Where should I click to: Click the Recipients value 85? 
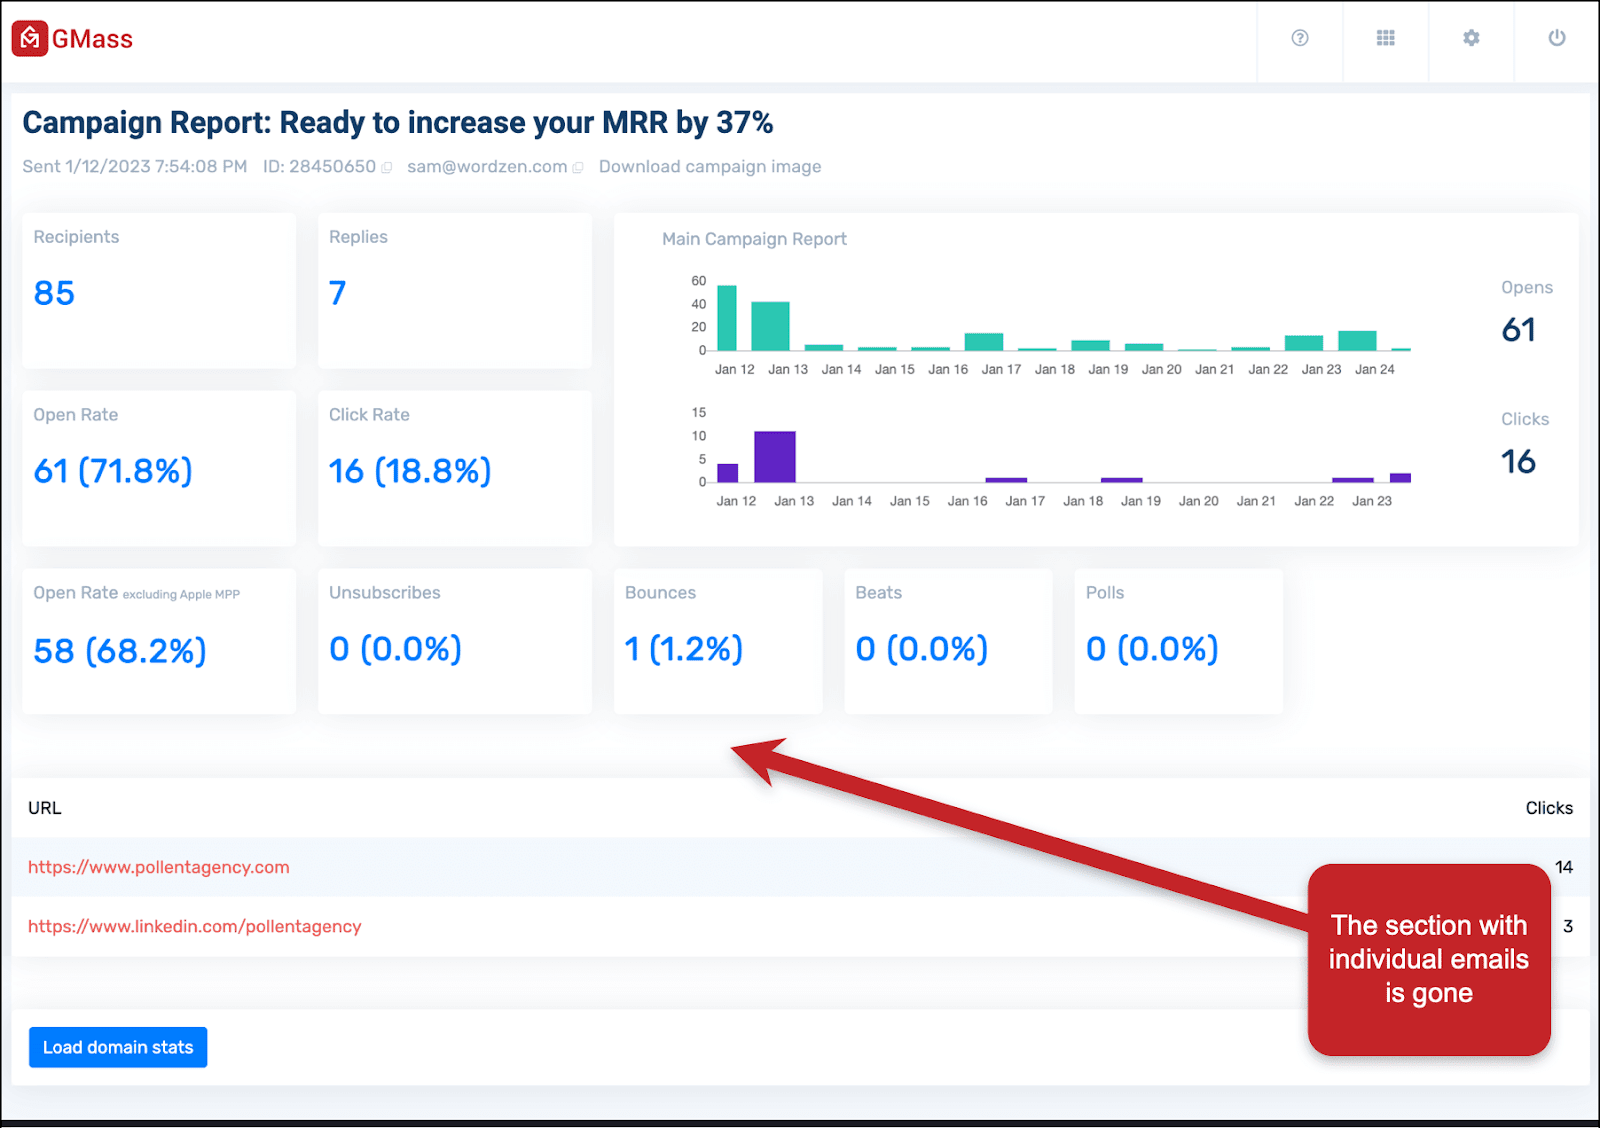[x=54, y=293]
